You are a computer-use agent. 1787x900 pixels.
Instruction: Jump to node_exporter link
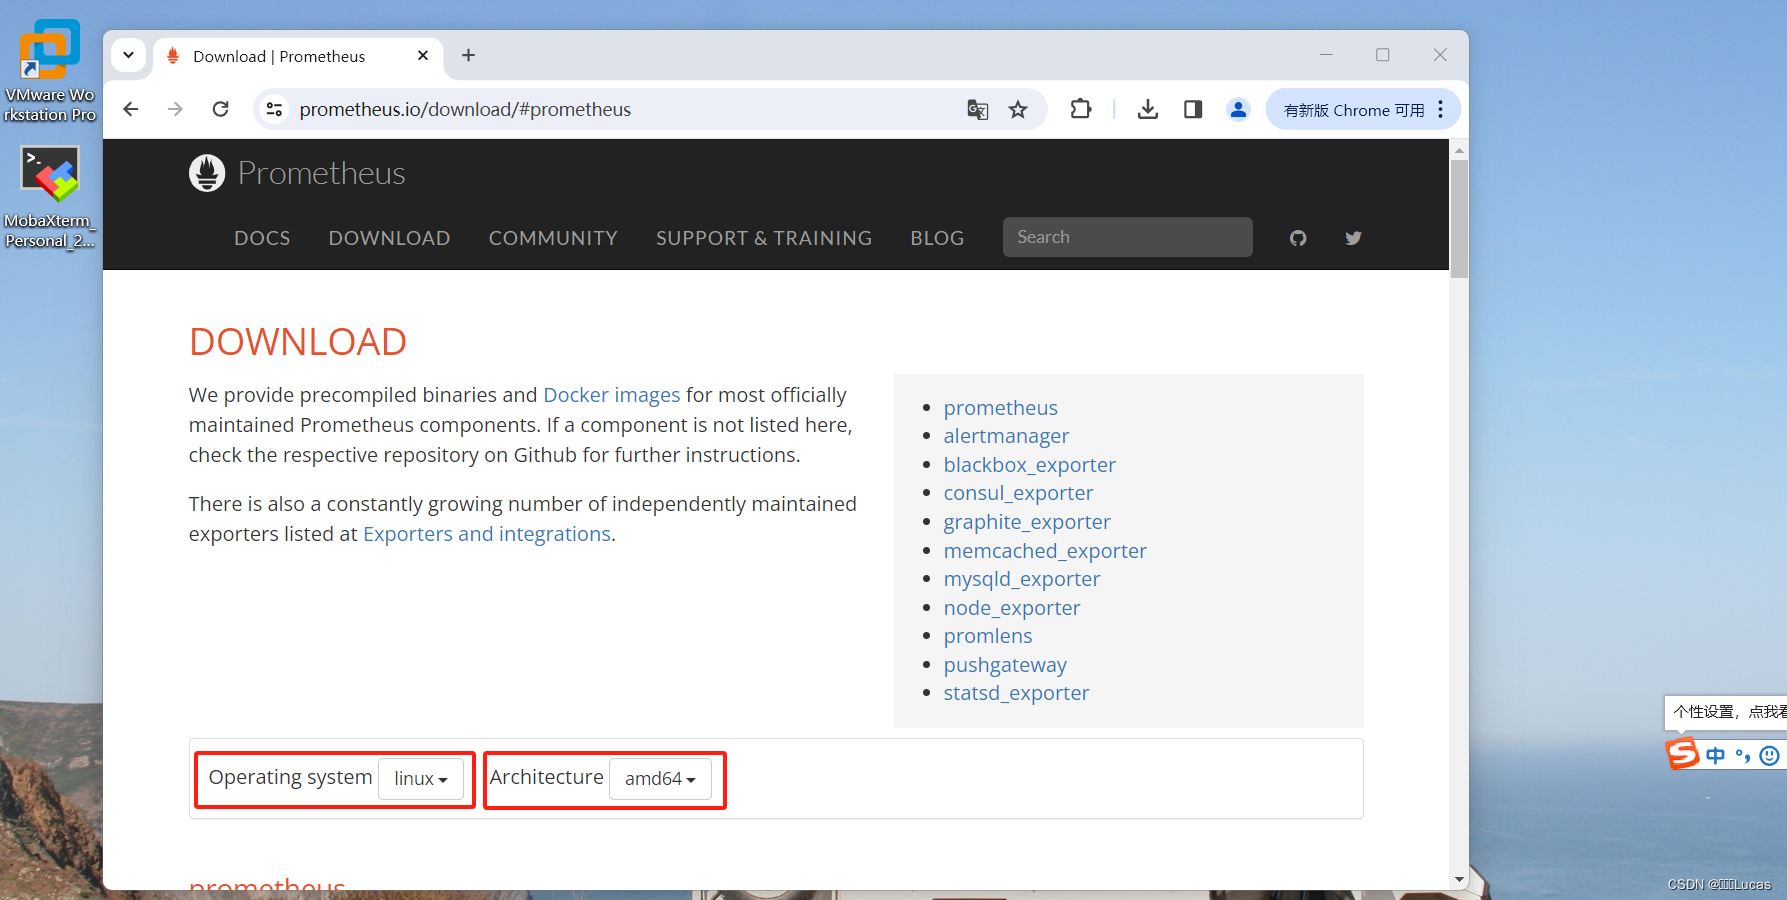1012,608
